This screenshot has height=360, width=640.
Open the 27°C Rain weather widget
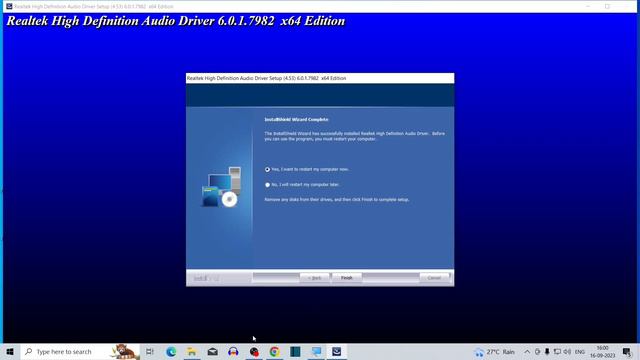(x=495, y=351)
